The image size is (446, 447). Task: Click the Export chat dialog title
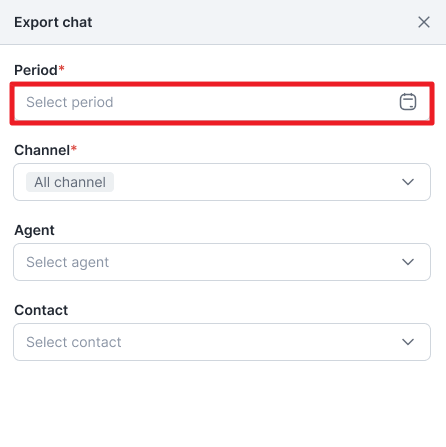click(x=53, y=22)
